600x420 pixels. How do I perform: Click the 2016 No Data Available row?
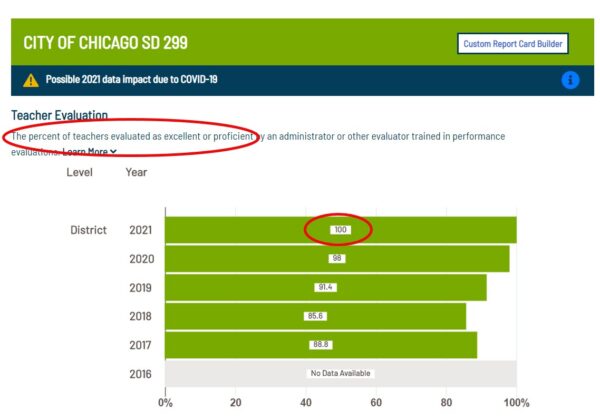(341, 373)
